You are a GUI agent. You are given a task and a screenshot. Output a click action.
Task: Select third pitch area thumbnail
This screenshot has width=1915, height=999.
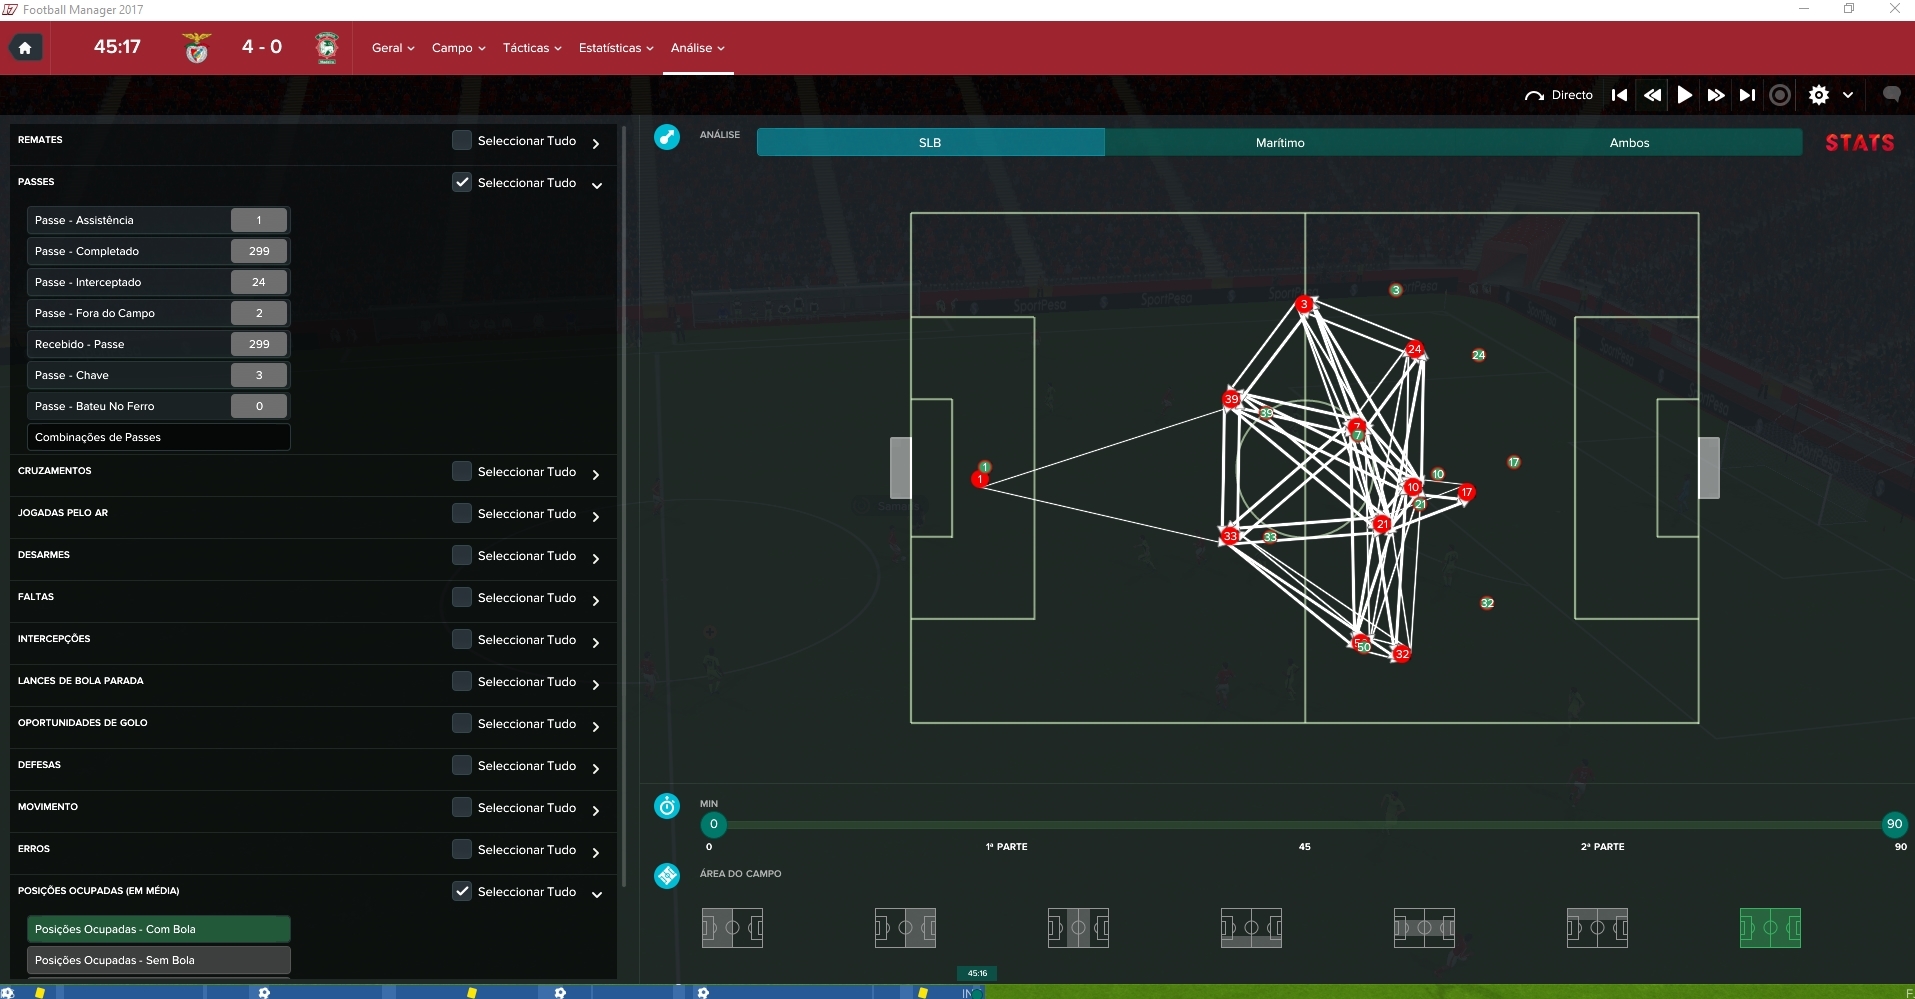1078,928
